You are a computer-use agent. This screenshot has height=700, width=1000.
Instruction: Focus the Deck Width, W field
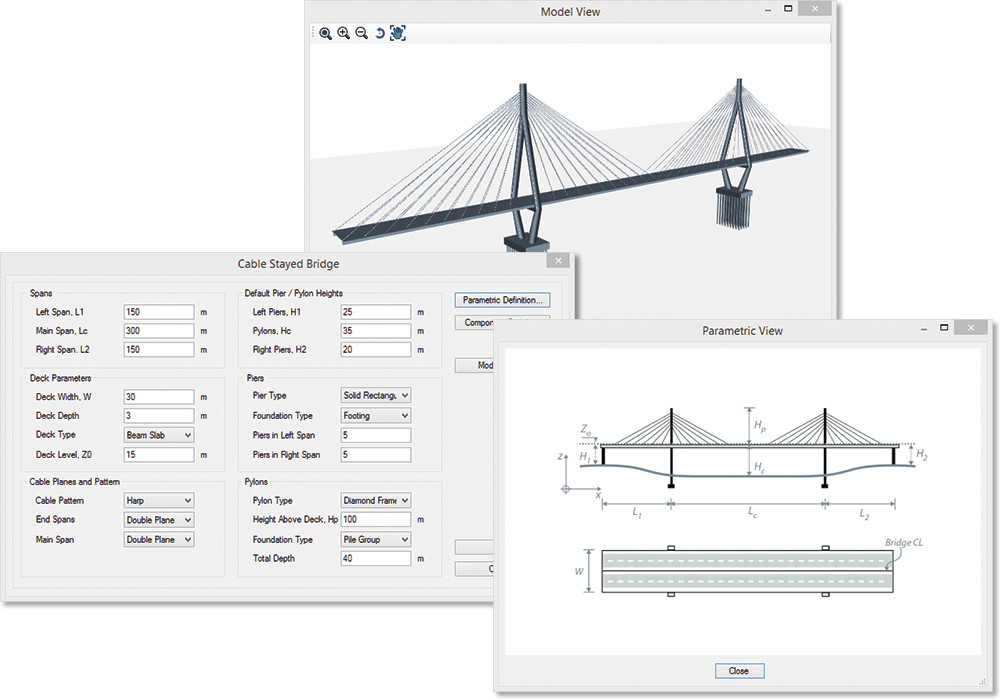pos(158,397)
